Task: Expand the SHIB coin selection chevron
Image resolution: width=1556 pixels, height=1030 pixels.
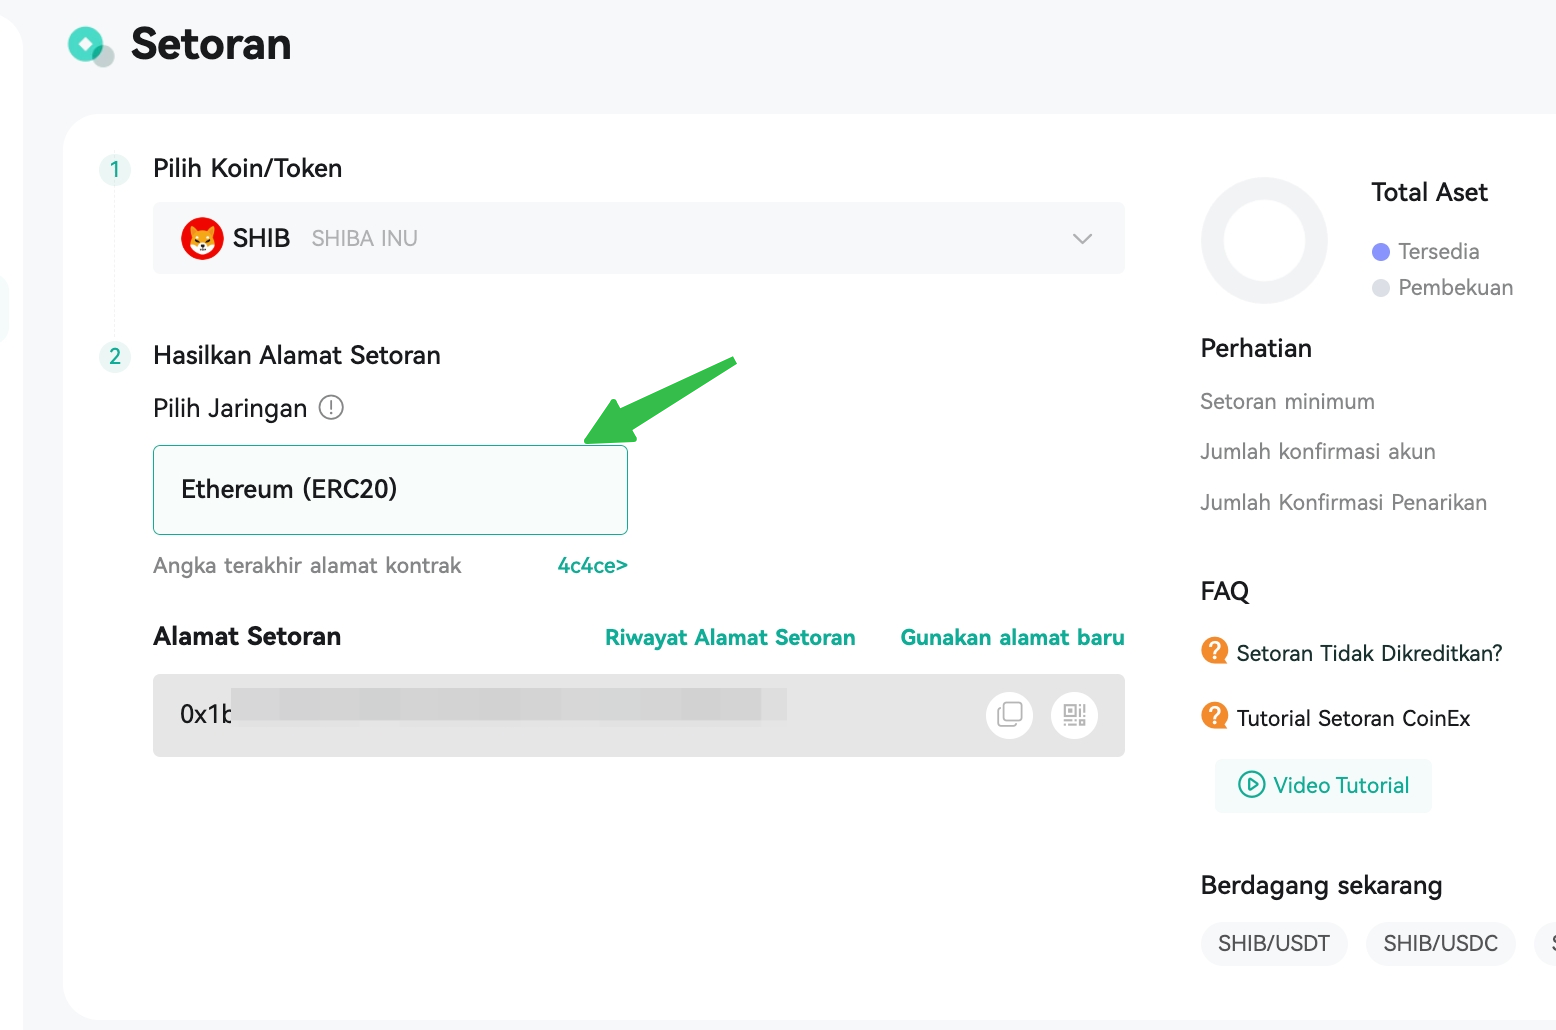Action: 1082,238
